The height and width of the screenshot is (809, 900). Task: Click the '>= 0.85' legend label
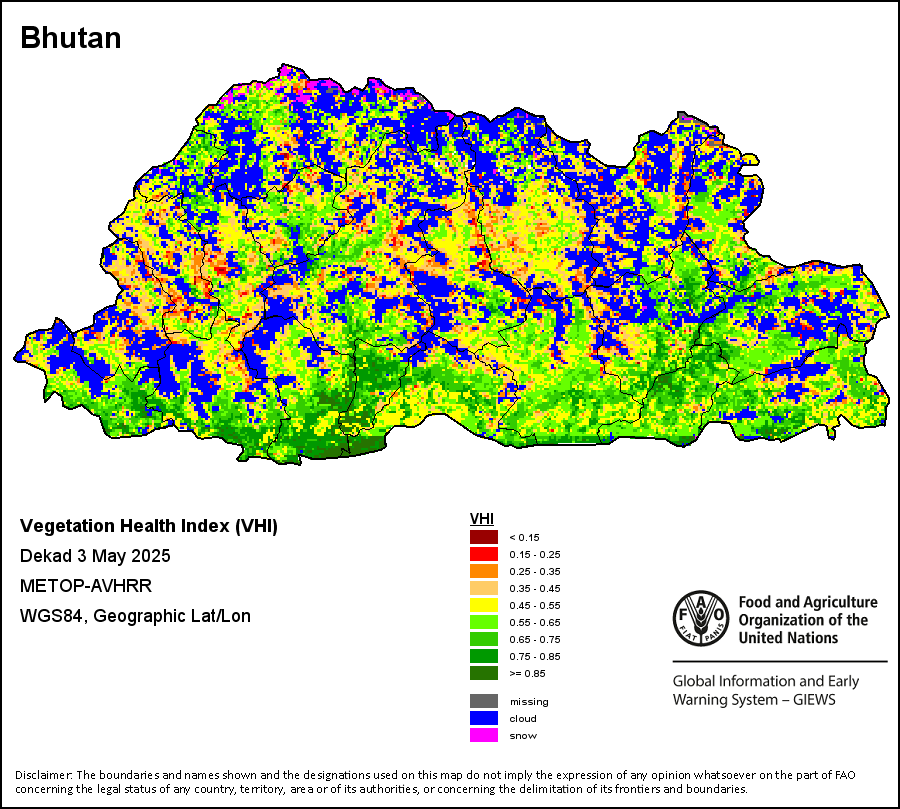(x=527, y=673)
